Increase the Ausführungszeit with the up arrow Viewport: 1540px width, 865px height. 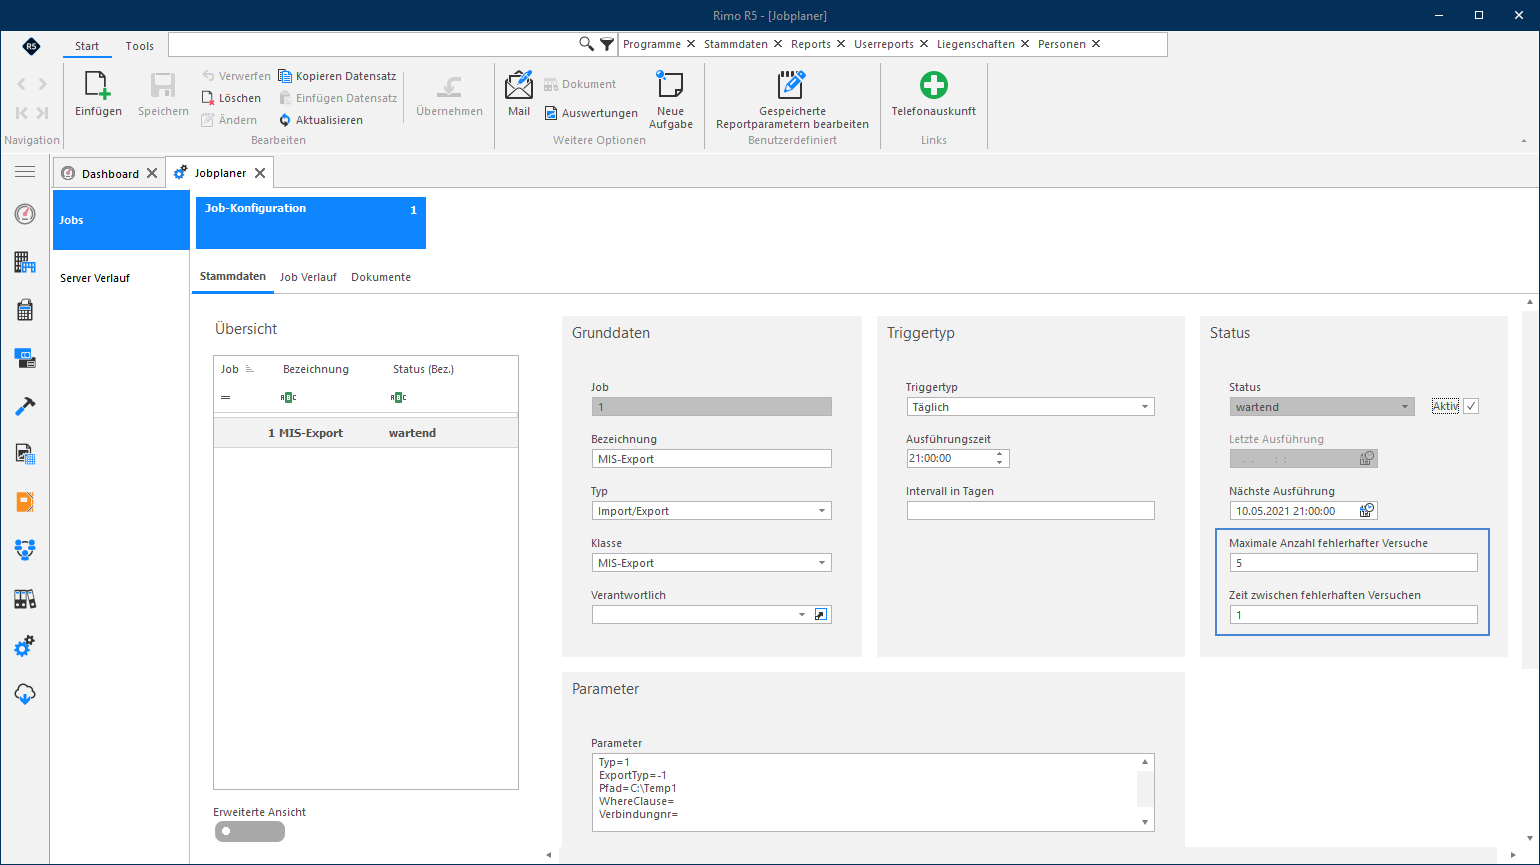click(1000, 454)
